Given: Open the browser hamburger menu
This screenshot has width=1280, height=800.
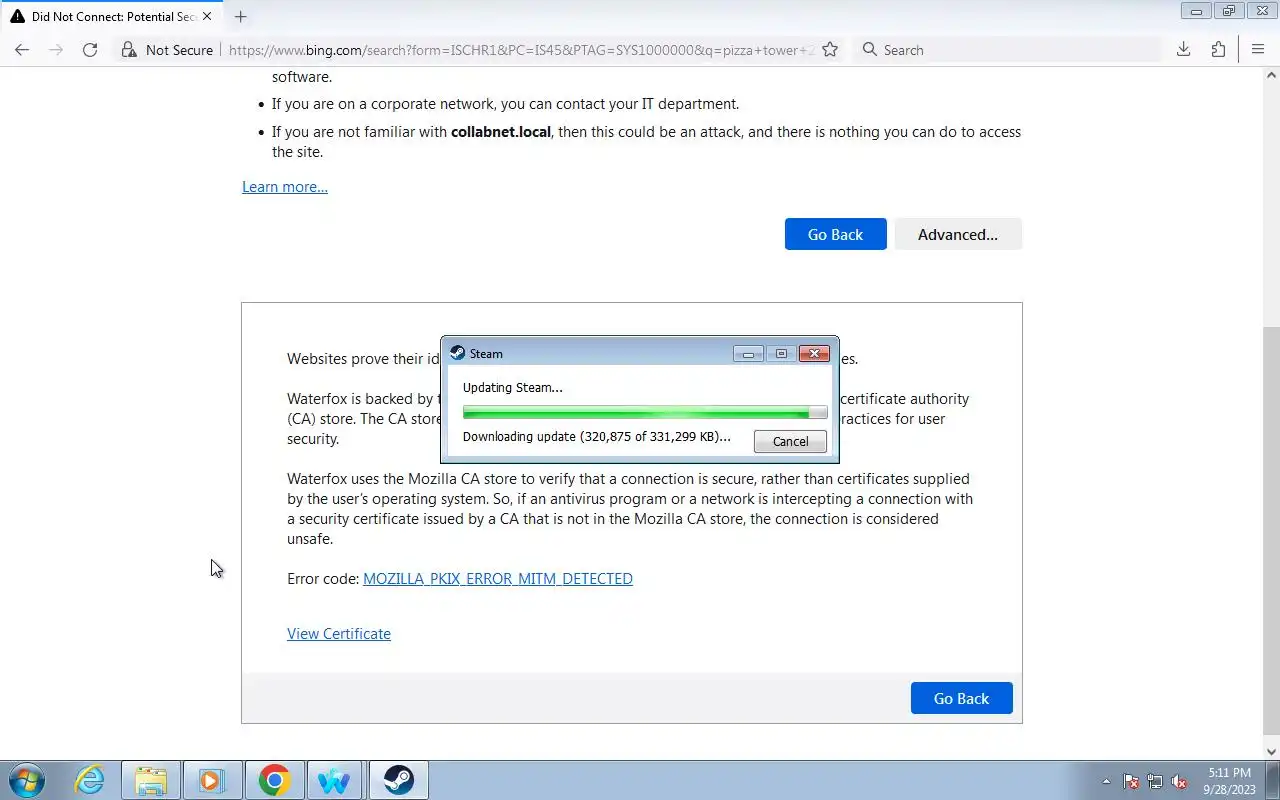Looking at the screenshot, I should 1258,50.
